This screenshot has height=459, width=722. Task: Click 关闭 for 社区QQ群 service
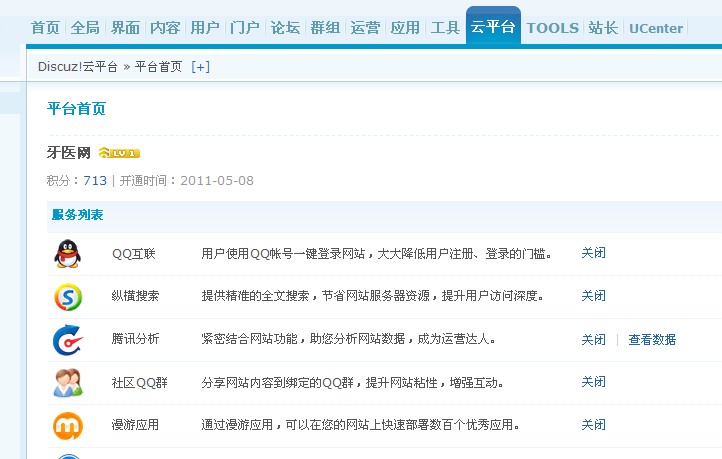pyautogui.click(x=594, y=382)
